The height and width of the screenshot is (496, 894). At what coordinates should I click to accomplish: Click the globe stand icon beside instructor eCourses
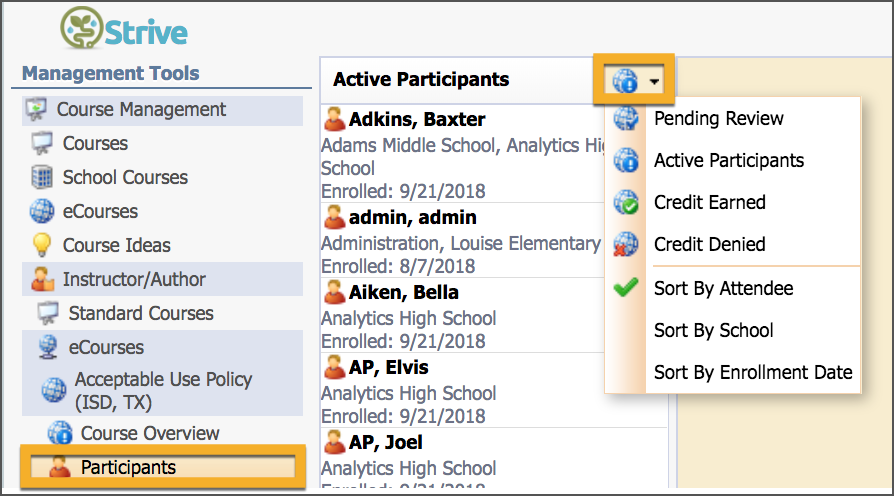click(48, 347)
